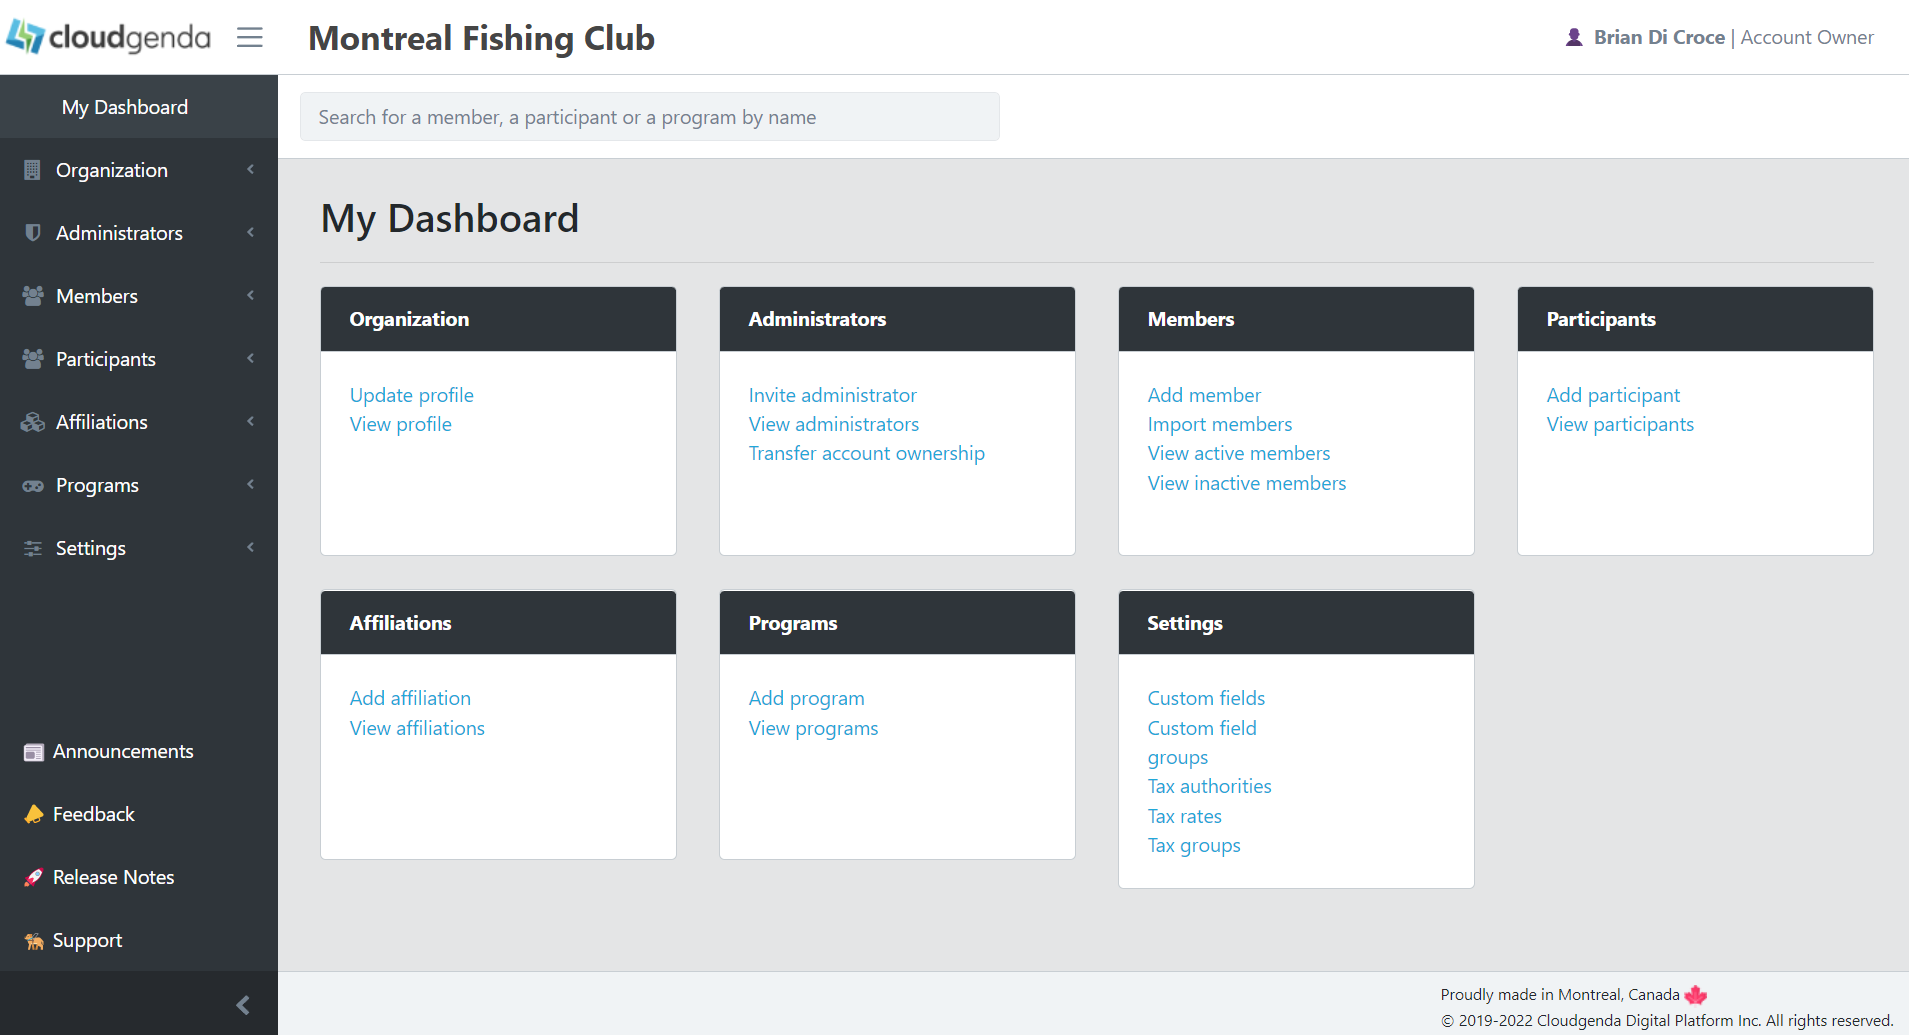
Task: Click the user profile avatar icon
Action: [1573, 38]
